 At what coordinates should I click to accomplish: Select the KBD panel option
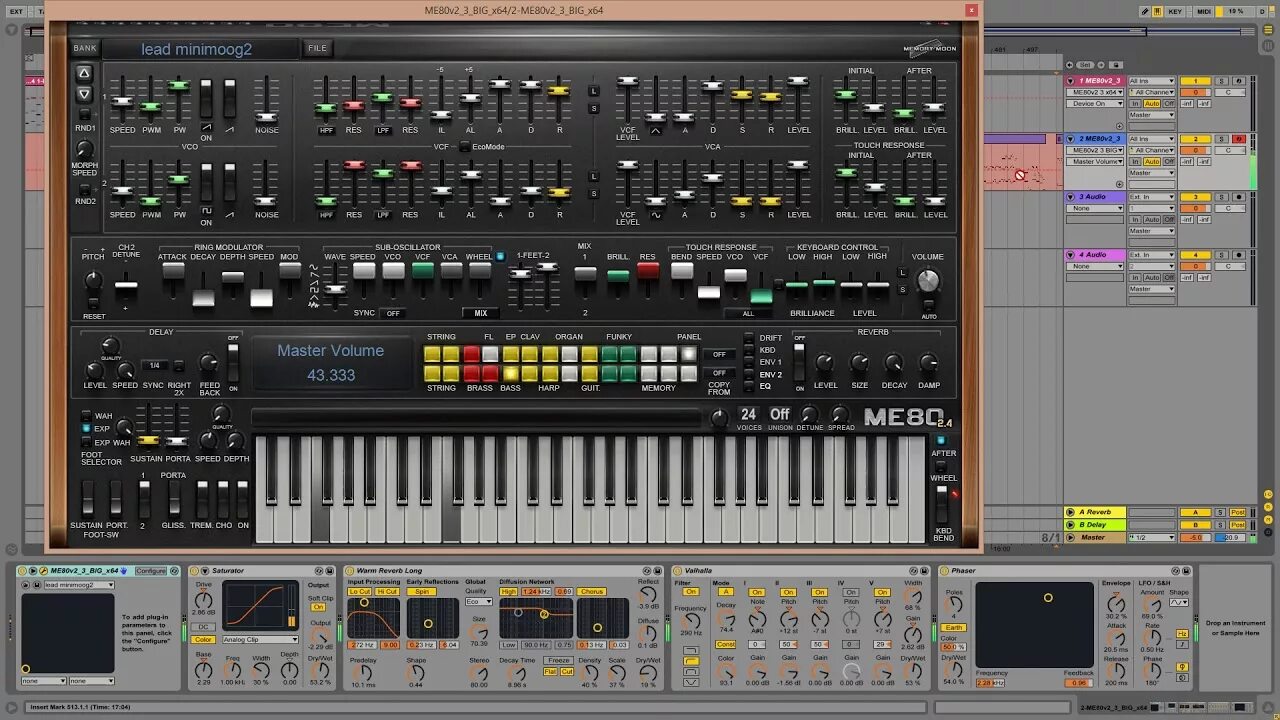pos(749,350)
